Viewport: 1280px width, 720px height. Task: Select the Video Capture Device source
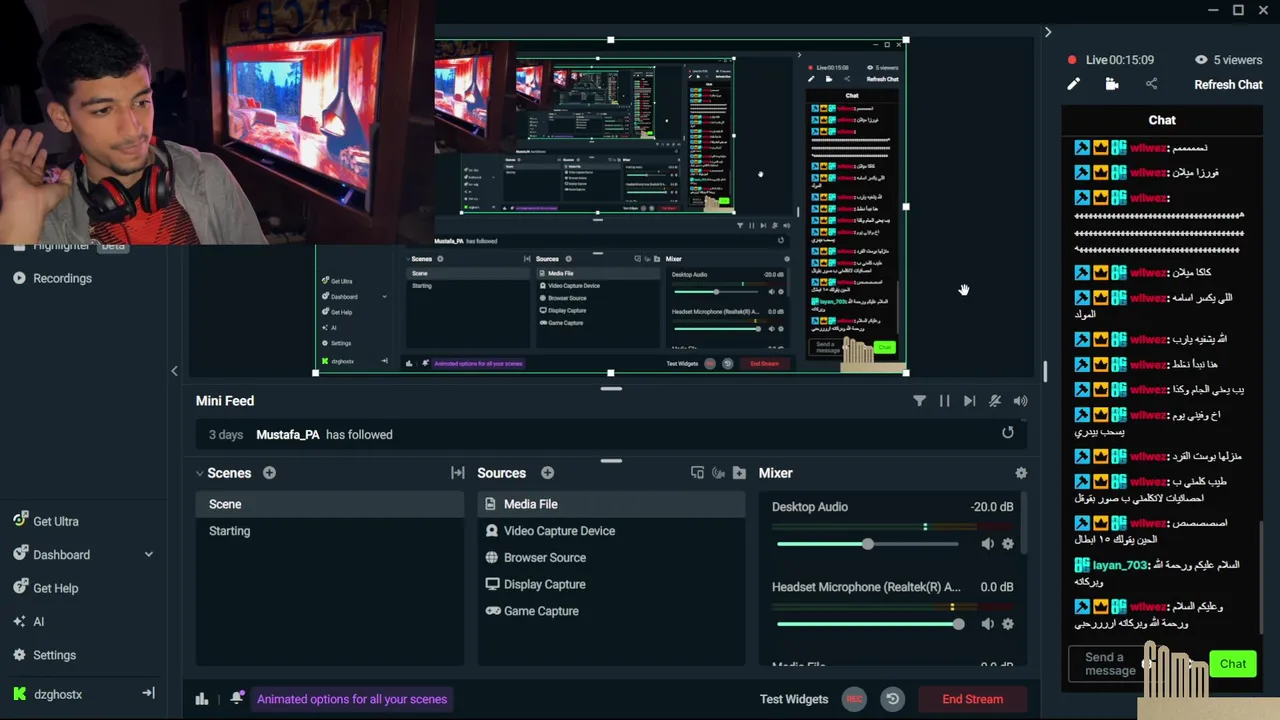(x=611, y=531)
